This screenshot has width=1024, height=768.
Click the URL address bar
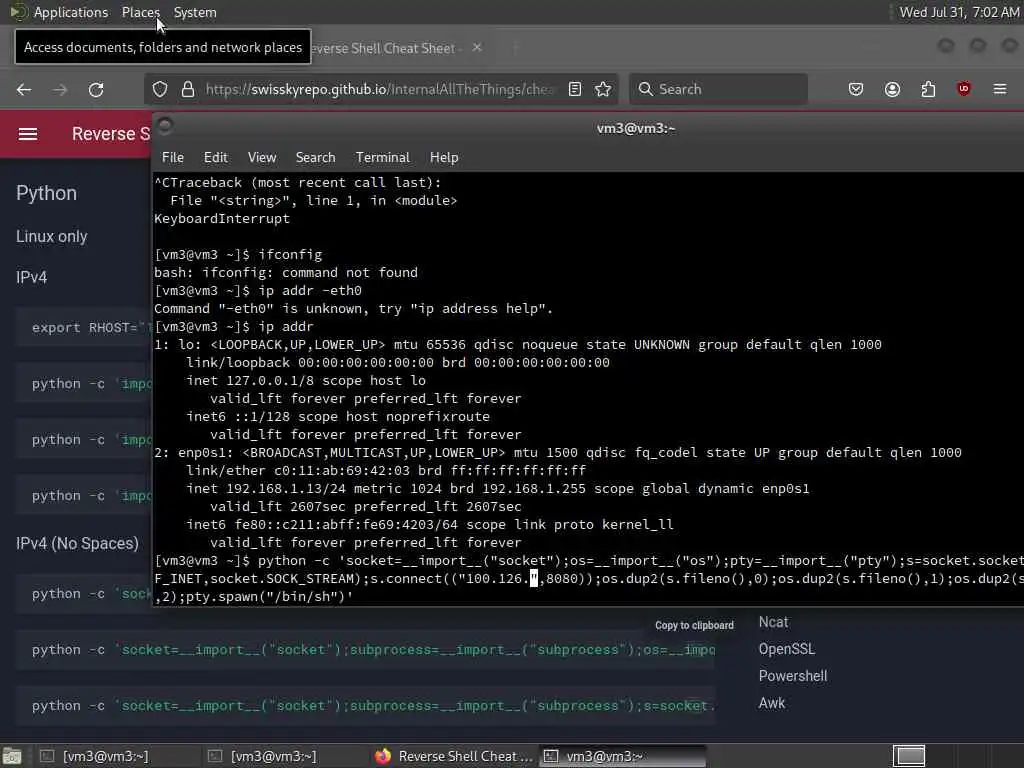pos(379,89)
